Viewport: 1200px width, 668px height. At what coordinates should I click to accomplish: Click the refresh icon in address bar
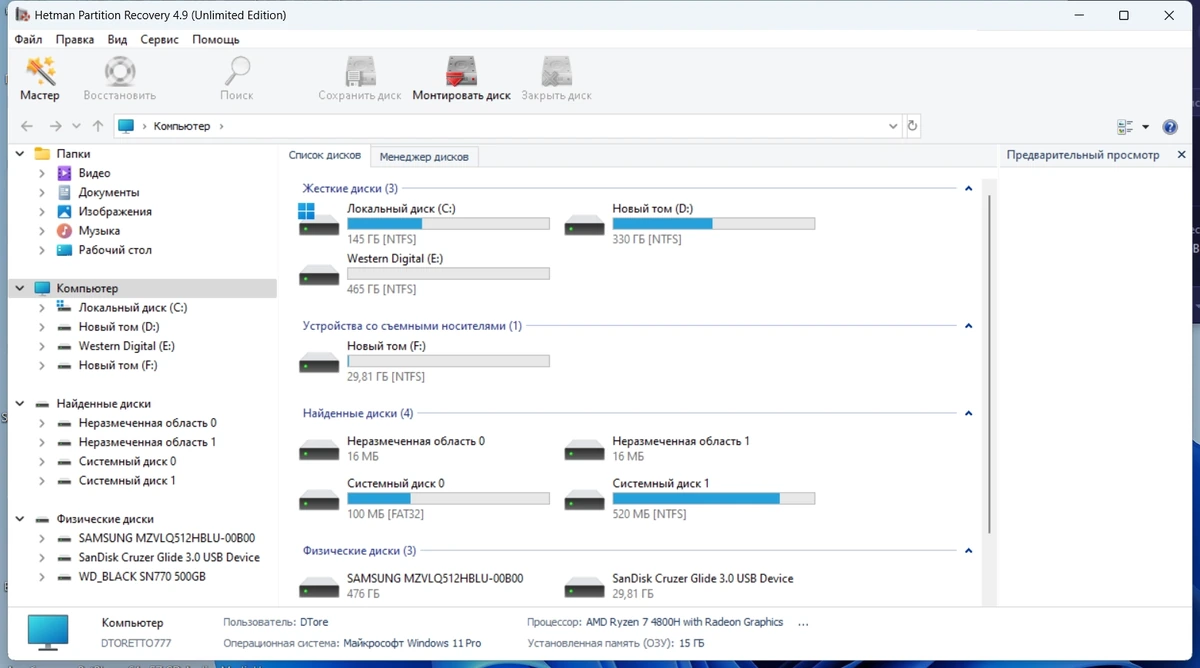pyautogui.click(x=912, y=127)
